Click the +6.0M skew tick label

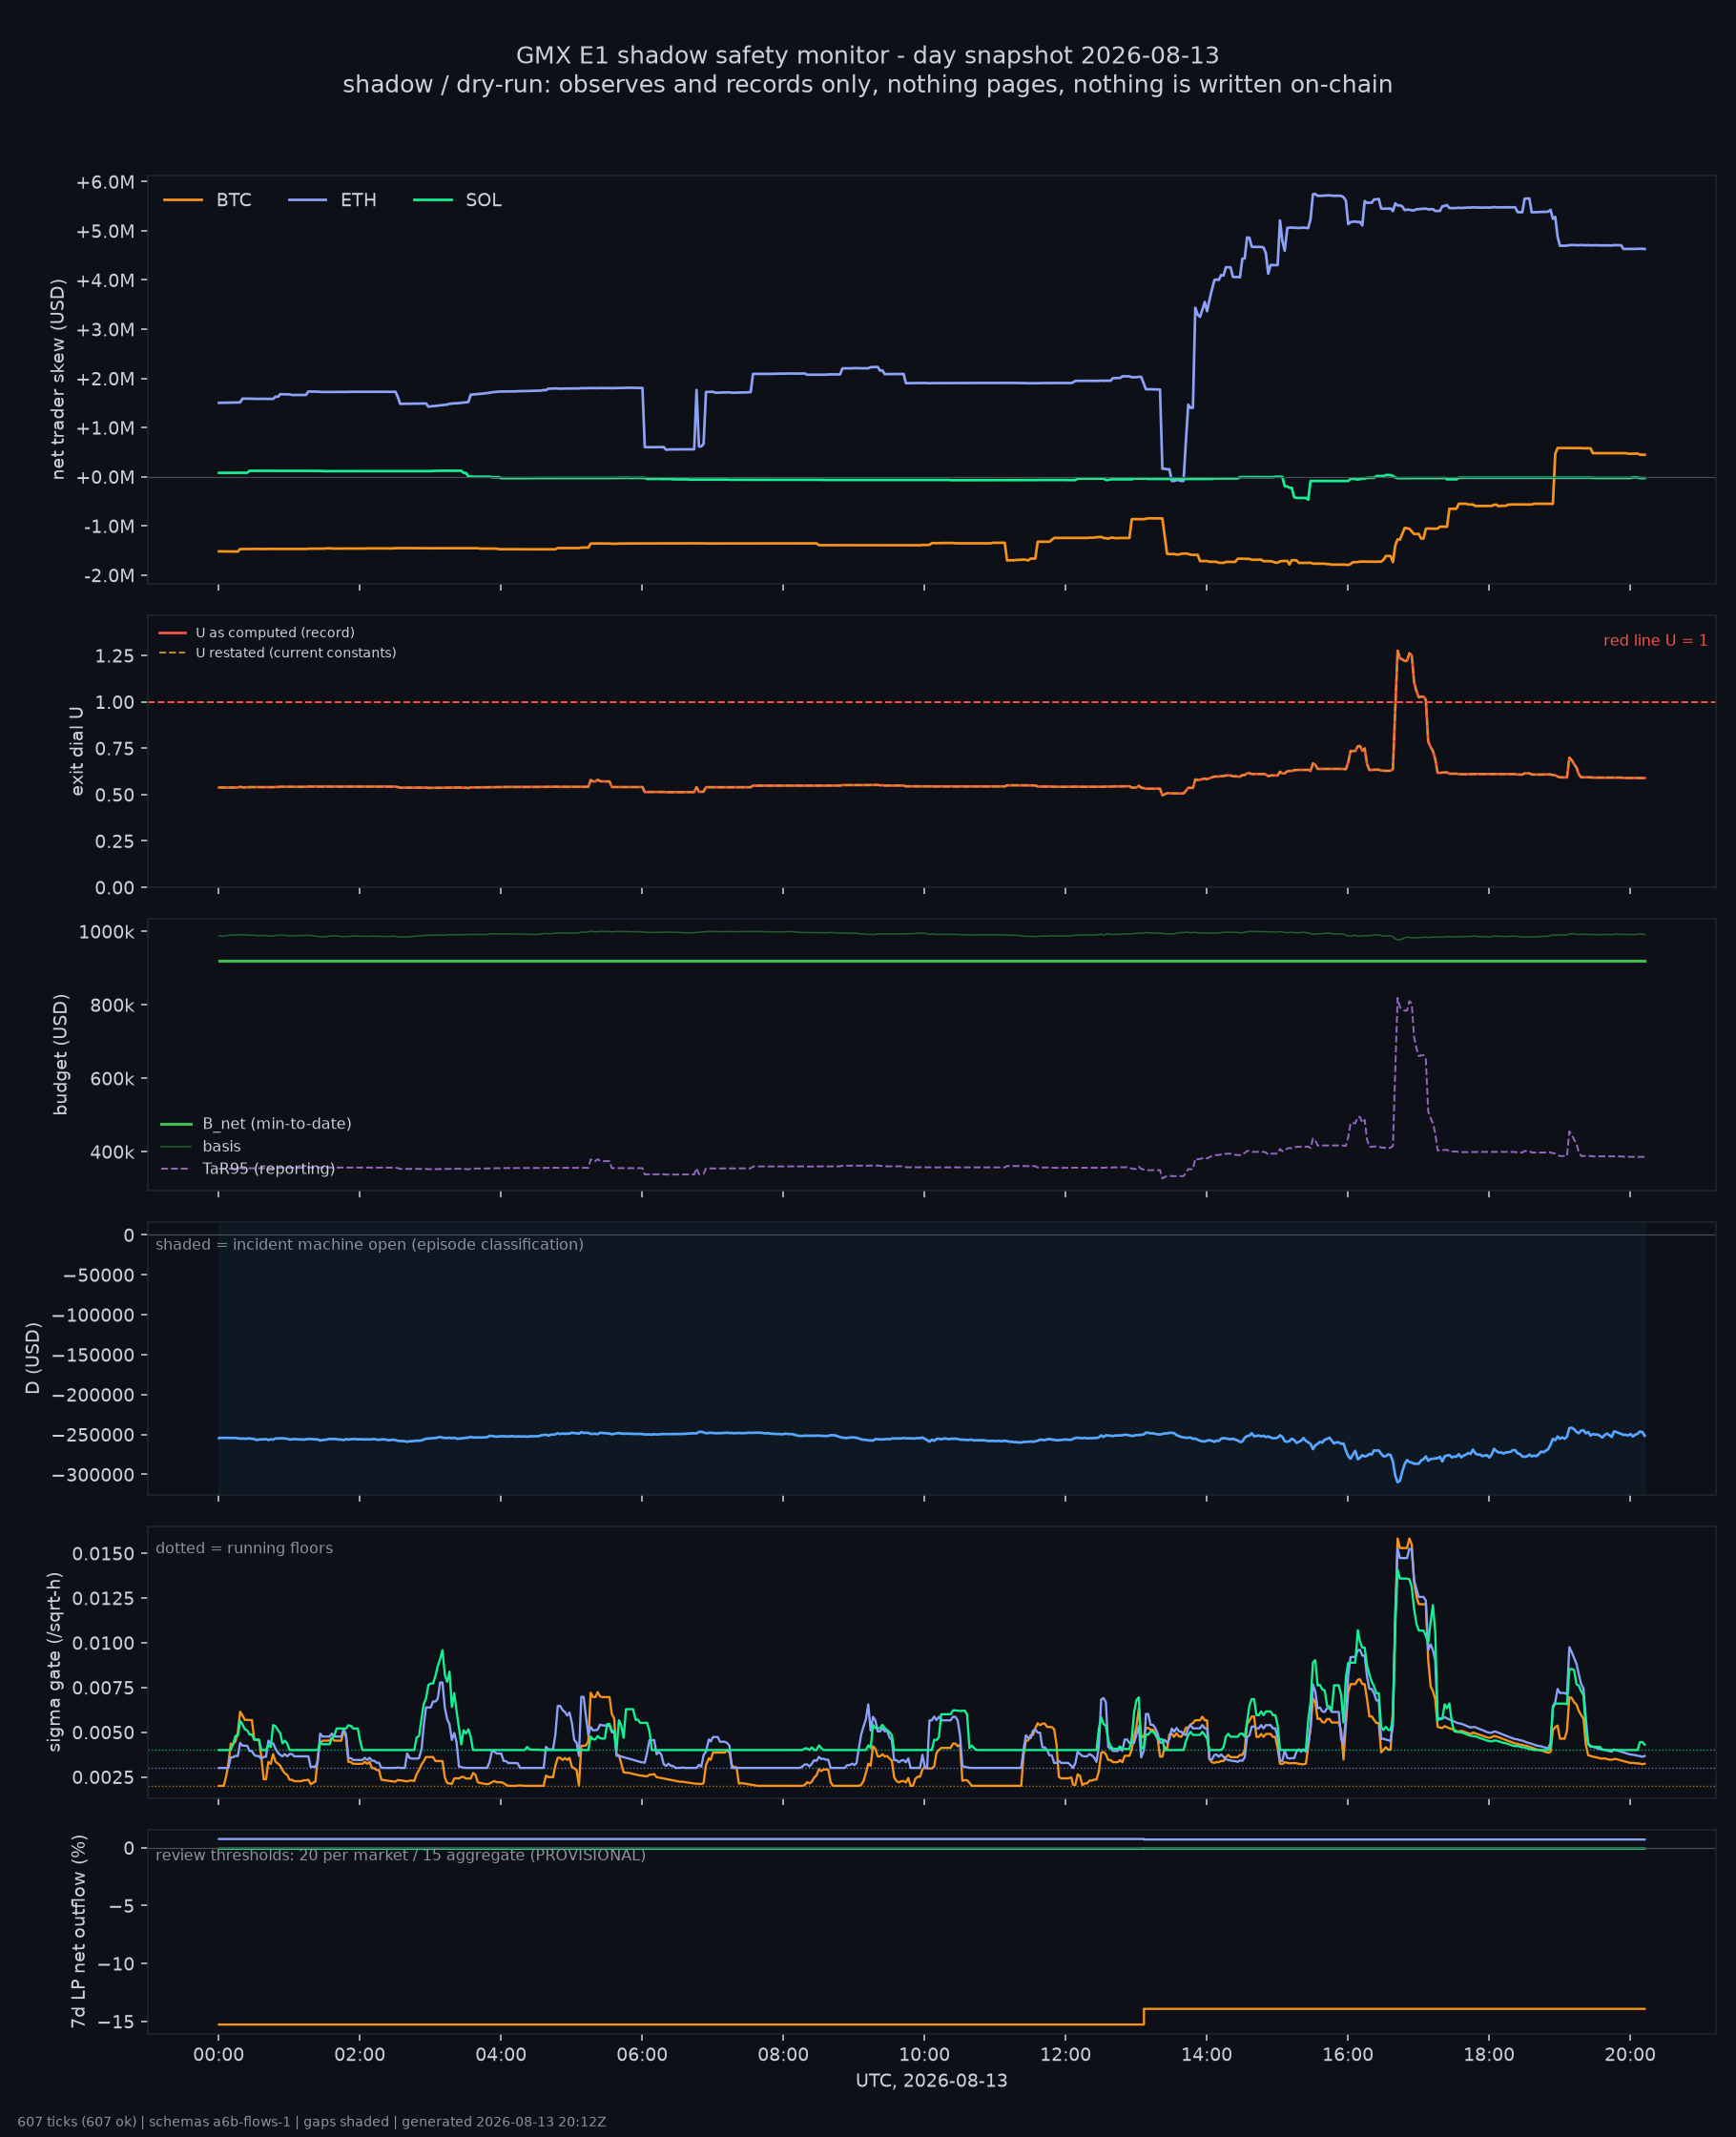(x=105, y=182)
